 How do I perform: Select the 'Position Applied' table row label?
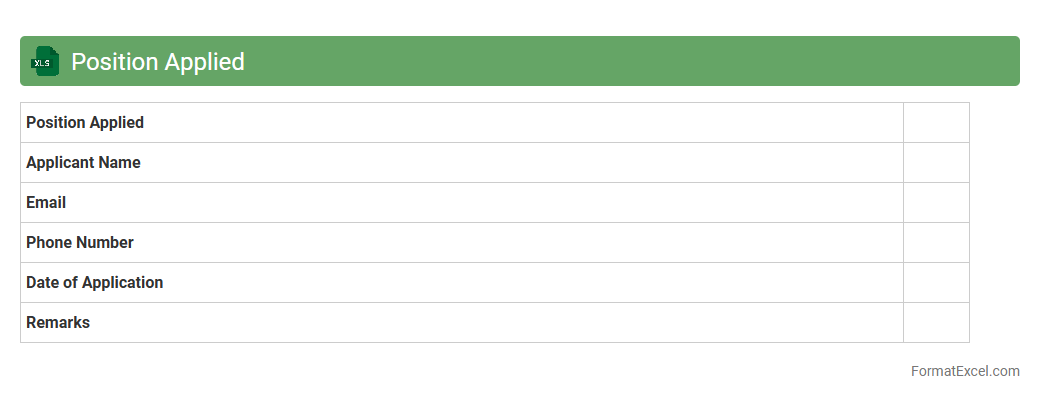tap(85, 123)
